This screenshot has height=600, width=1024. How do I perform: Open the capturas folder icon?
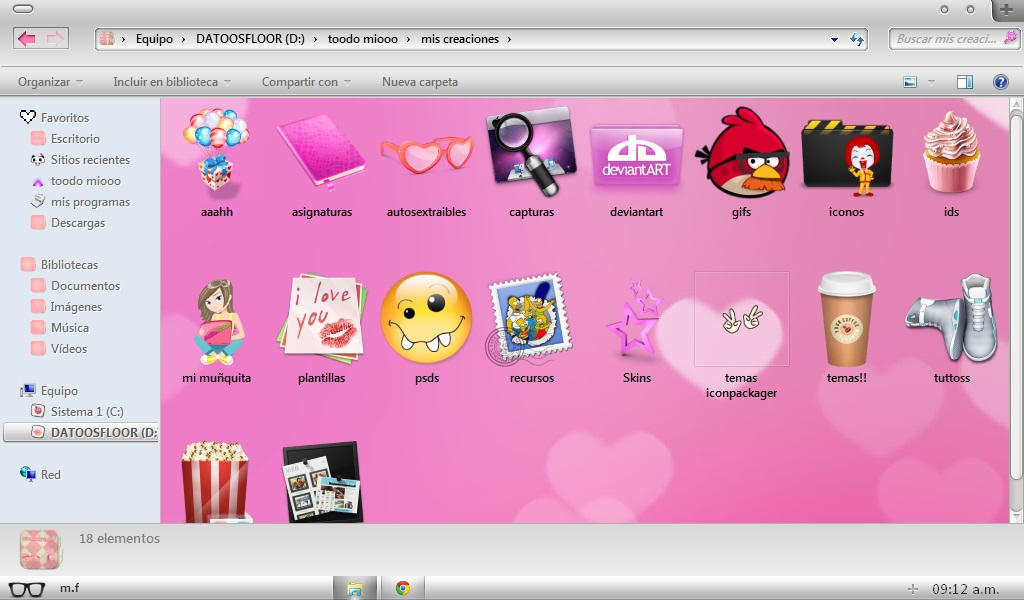[531, 155]
